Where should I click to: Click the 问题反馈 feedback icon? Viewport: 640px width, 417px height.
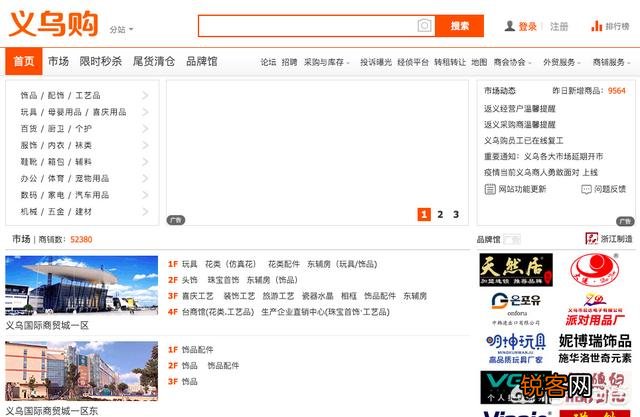coord(586,189)
